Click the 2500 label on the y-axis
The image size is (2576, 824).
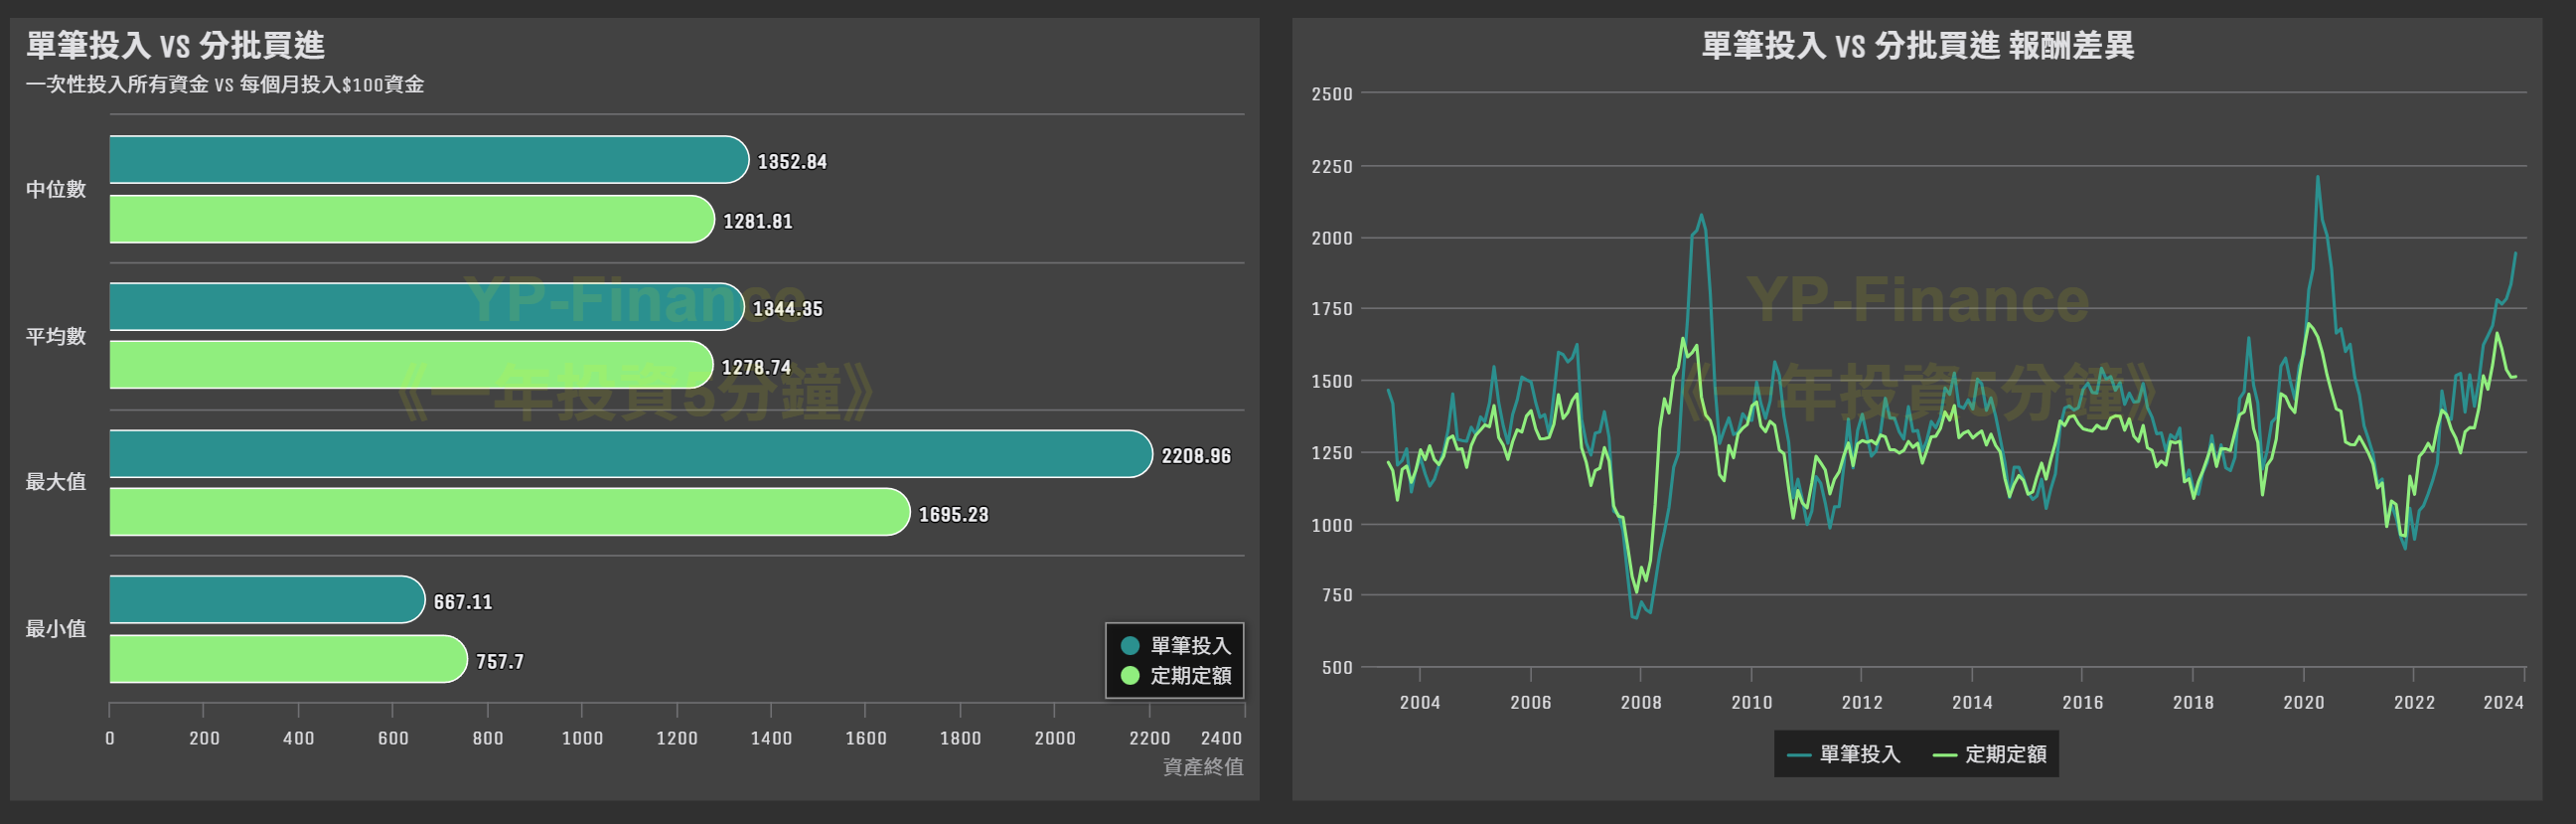click(1331, 94)
